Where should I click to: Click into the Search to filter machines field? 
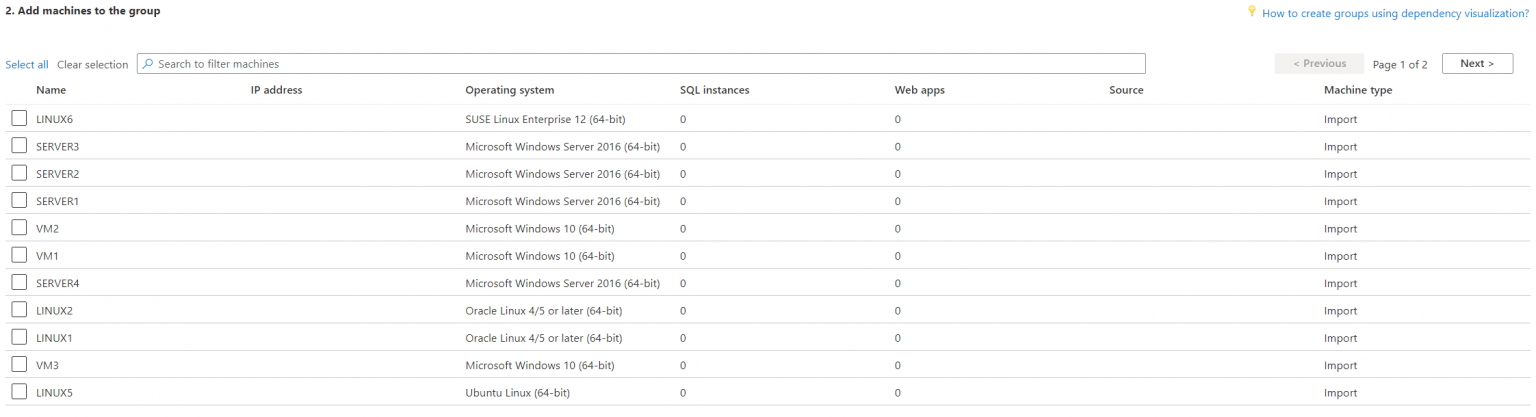(640, 64)
